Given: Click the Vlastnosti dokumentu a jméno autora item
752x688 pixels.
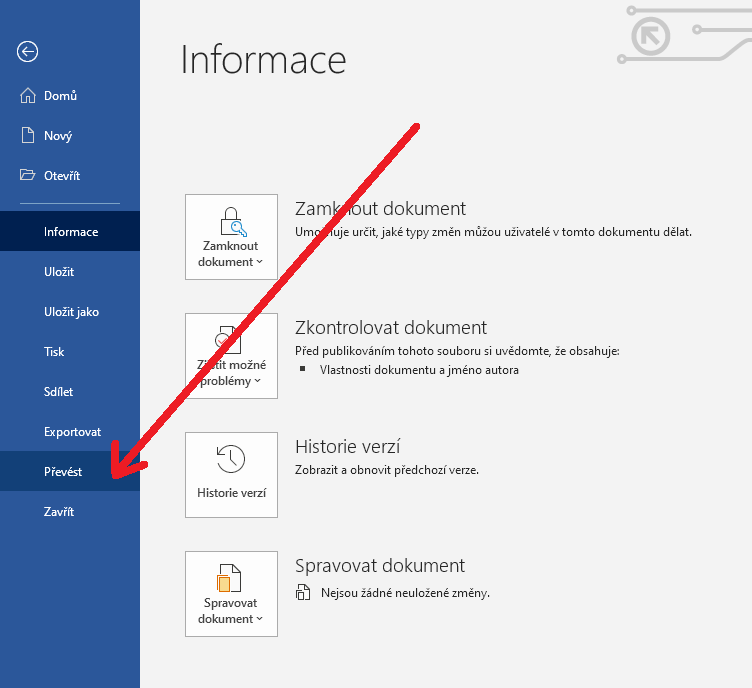Looking at the screenshot, I should (x=419, y=370).
